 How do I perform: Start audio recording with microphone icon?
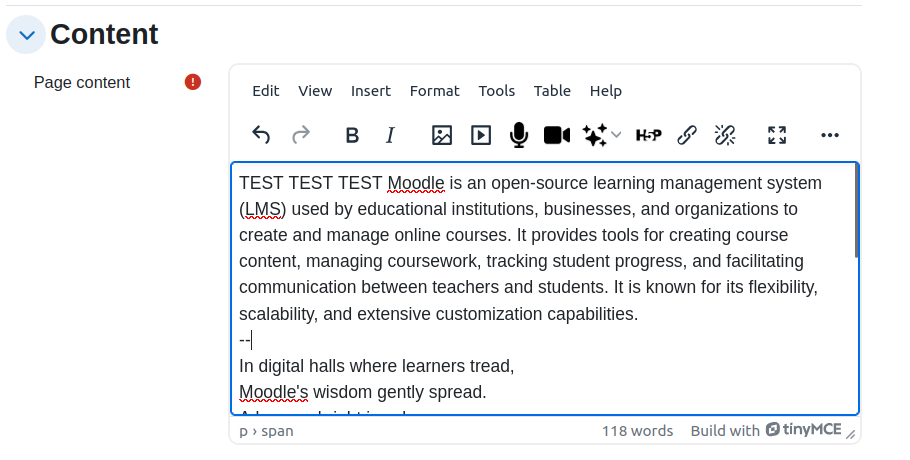point(519,135)
